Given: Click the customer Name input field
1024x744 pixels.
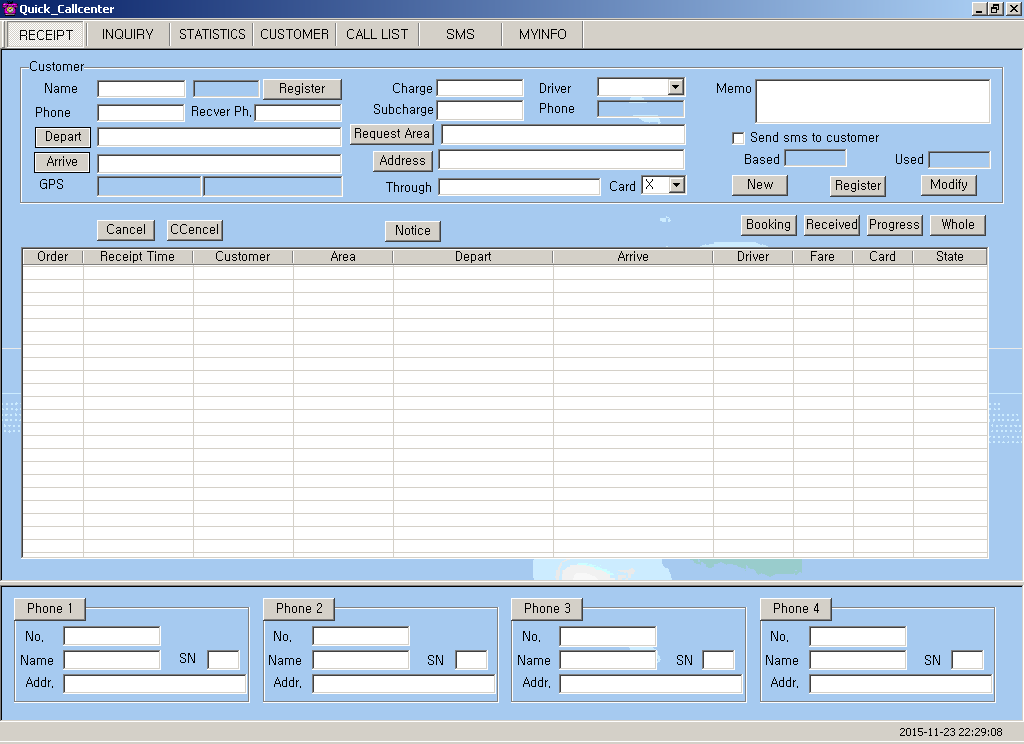Looking at the screenshot, I should [141, 89].
